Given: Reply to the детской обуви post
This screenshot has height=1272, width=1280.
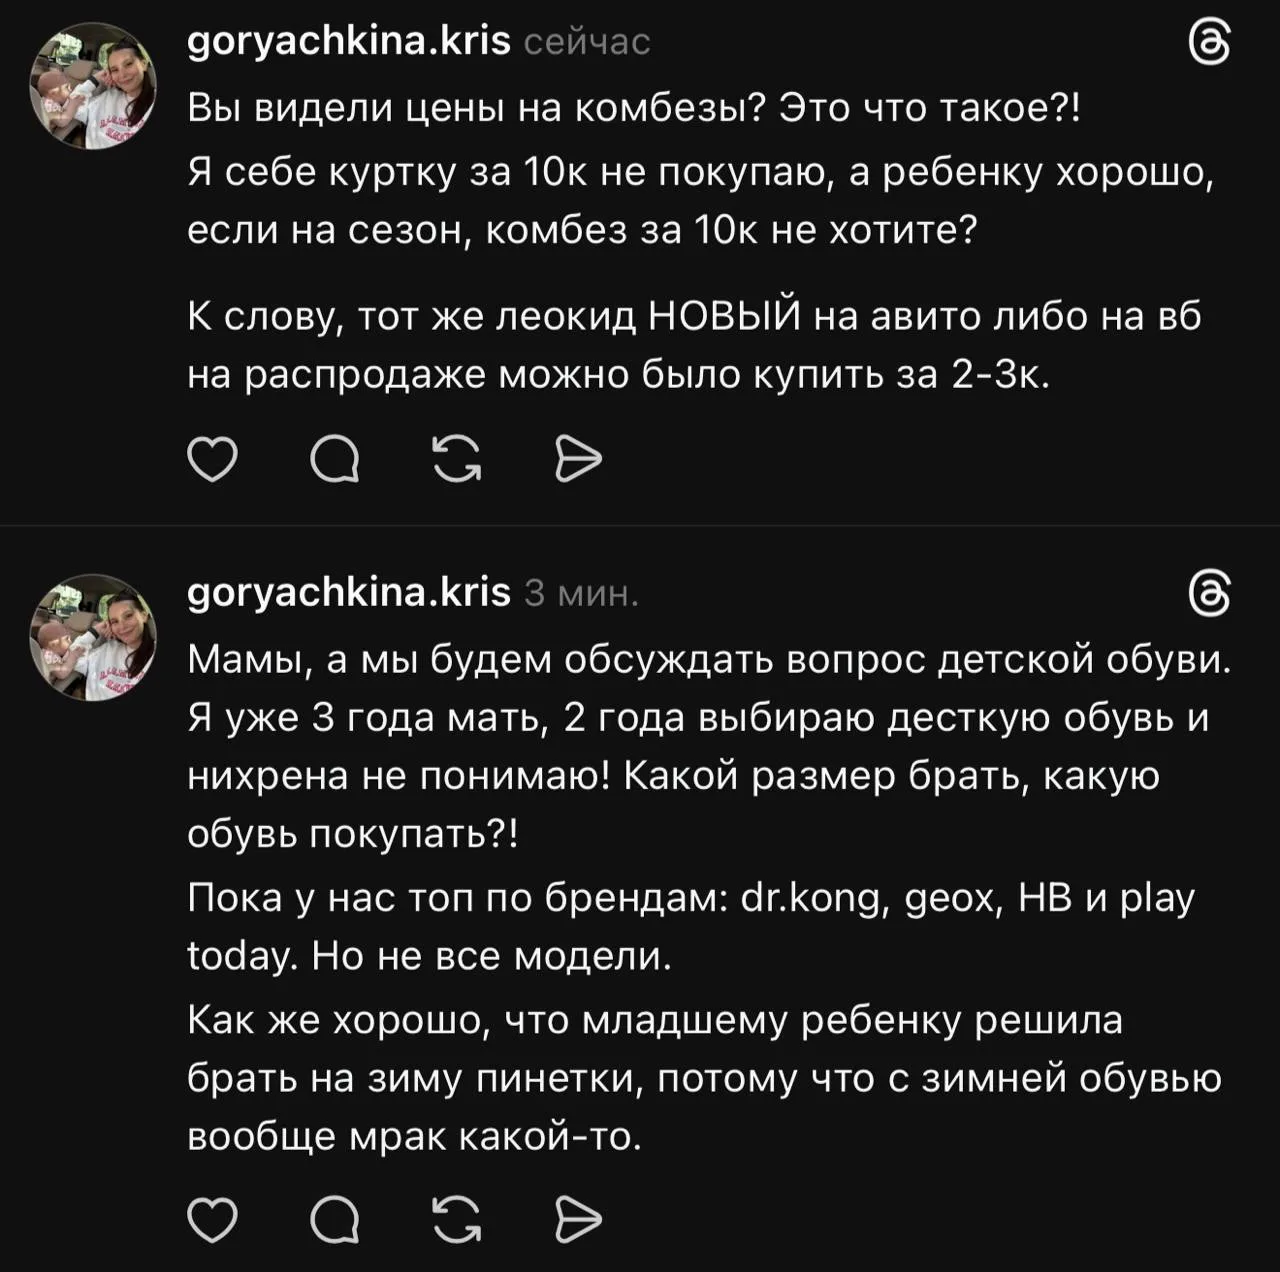Looking at the screenshot, I should point(335,1219).
